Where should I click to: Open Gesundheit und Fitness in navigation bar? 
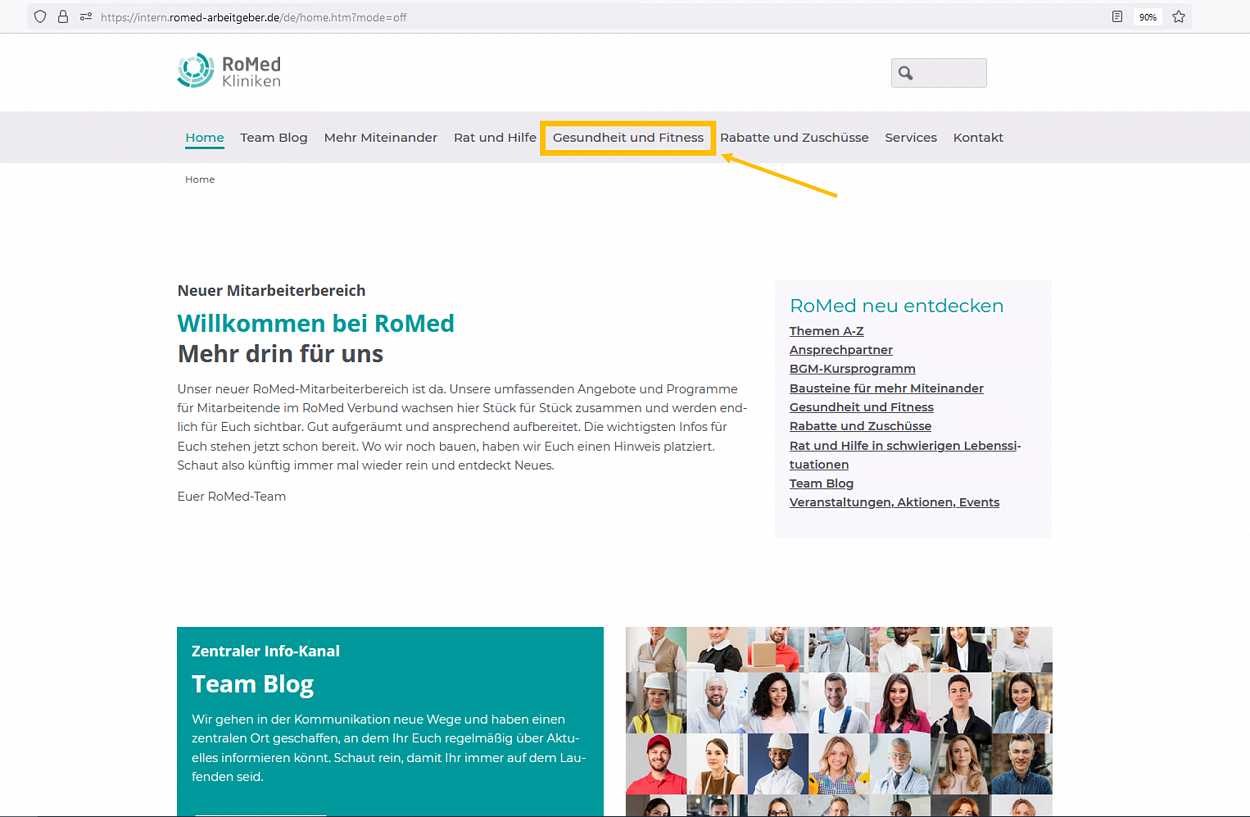tap(628, 138)
